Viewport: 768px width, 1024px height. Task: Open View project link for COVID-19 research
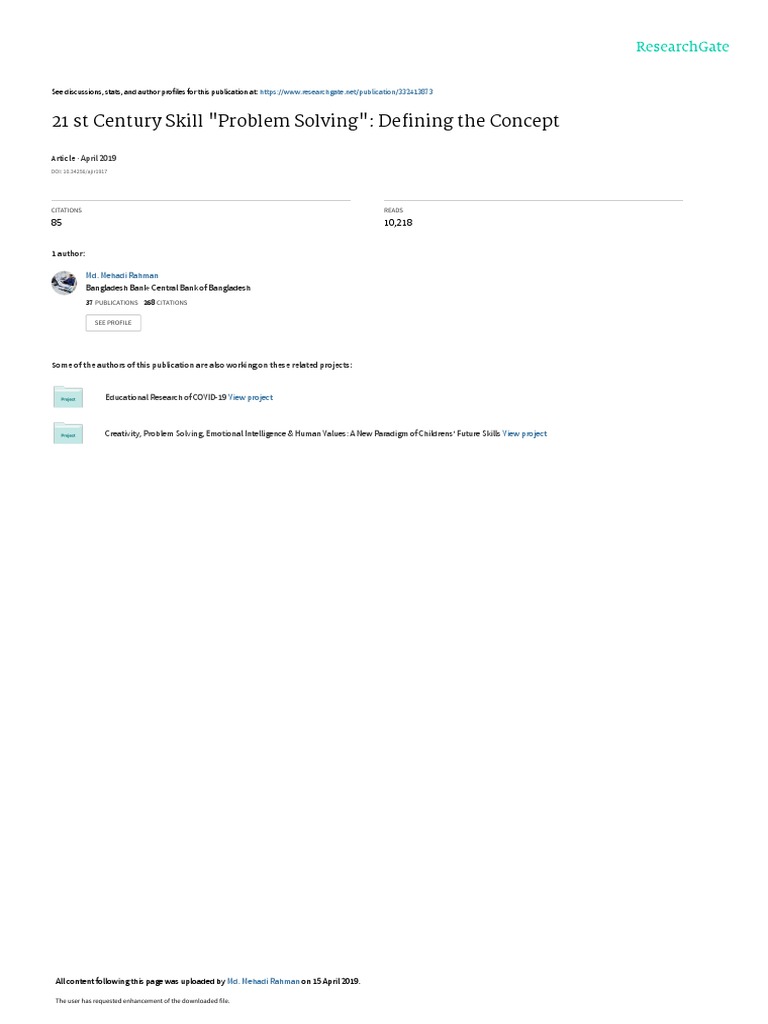pyautogui.click(x=251, y=397)
